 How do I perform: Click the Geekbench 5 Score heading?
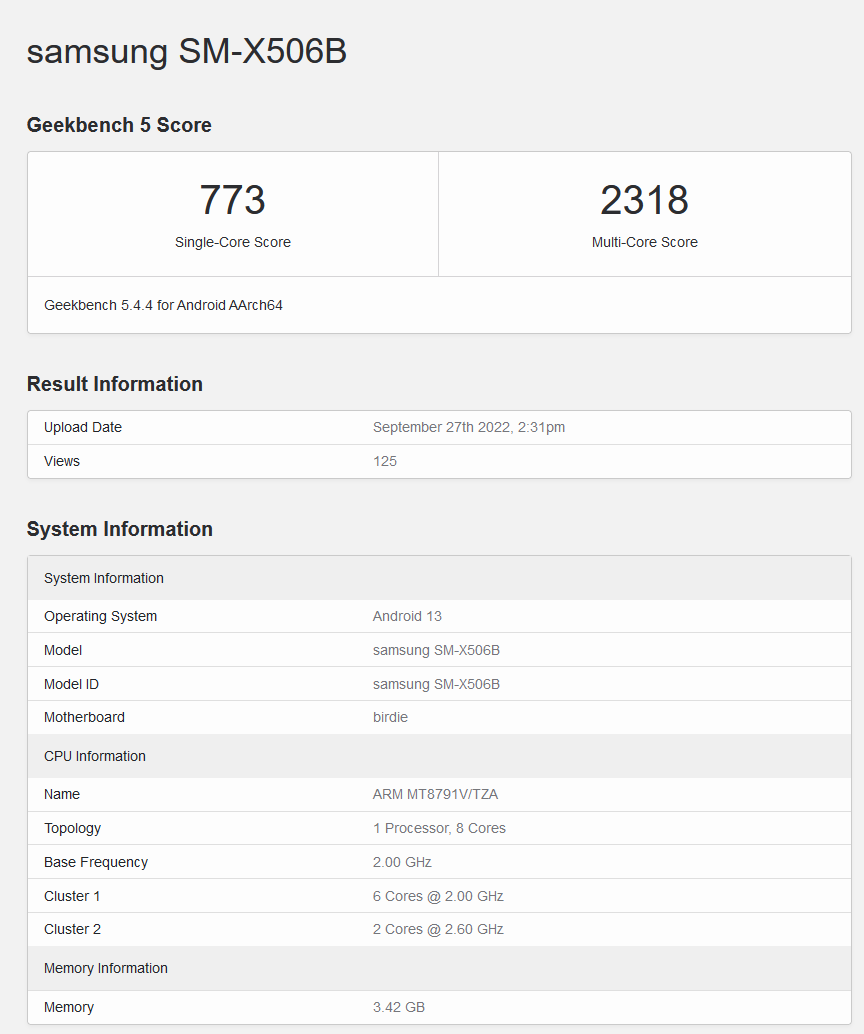point(119,125)
